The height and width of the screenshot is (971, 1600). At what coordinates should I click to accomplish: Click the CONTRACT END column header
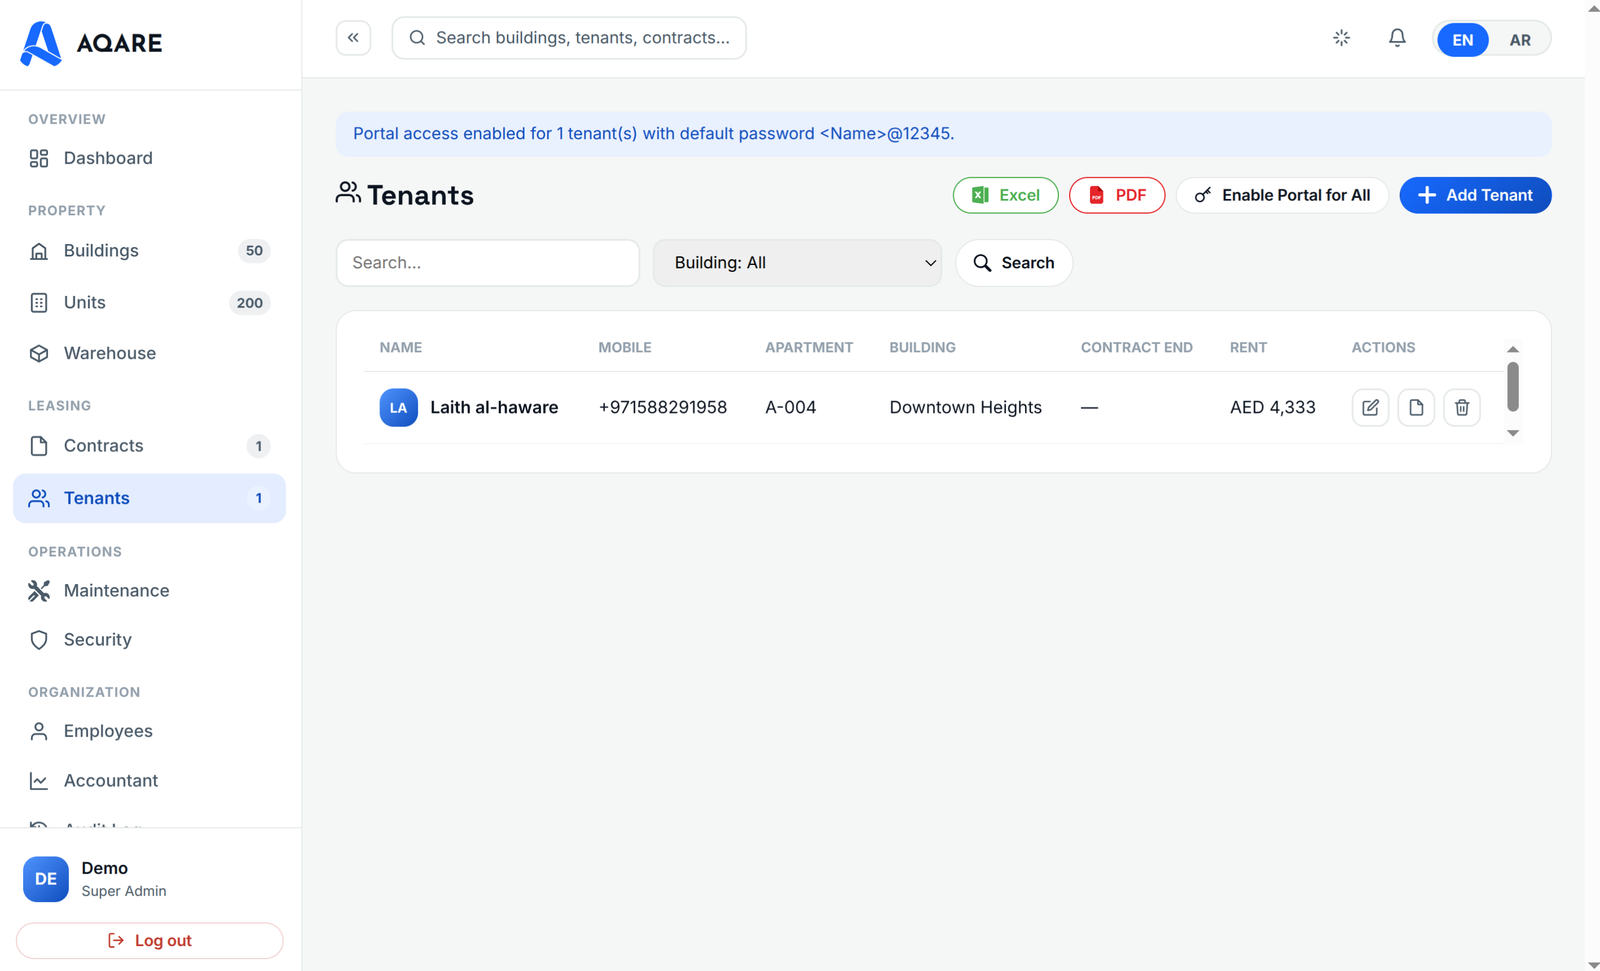(1136, 348)
